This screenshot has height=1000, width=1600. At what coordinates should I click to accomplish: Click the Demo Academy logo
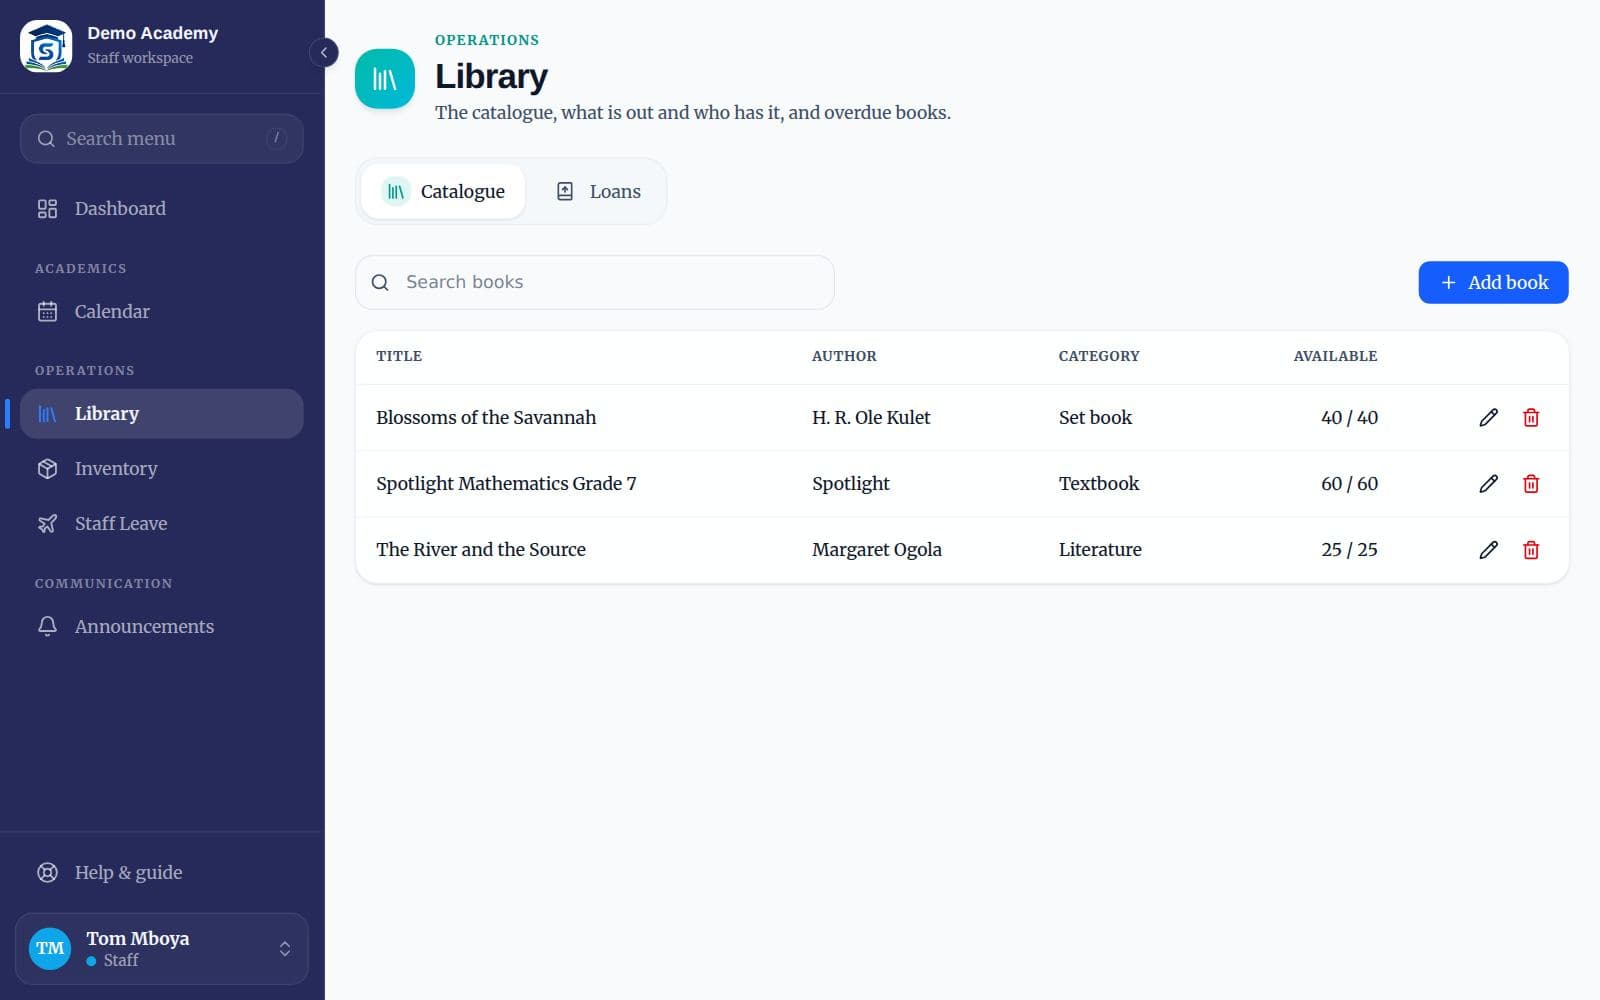pyautogui.click(x=46, y=46)
